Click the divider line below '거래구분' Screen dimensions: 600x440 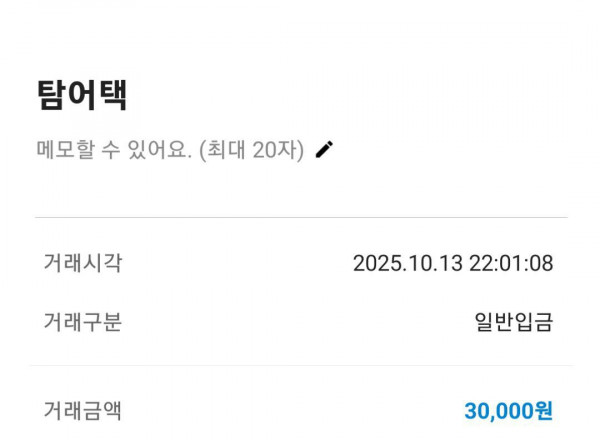pos(300,365)
